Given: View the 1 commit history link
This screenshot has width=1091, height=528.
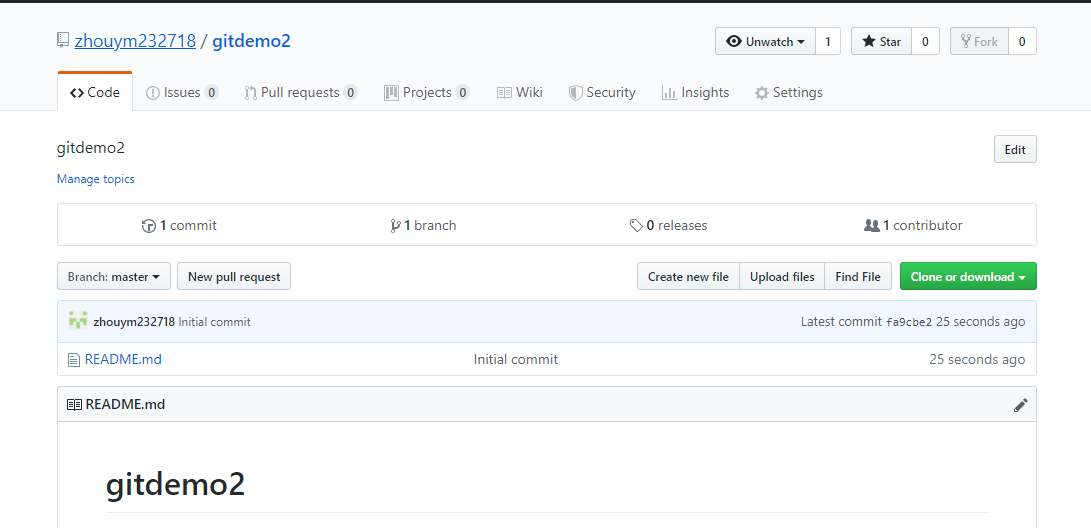Looking at the screenshot, I should (179, 225).
